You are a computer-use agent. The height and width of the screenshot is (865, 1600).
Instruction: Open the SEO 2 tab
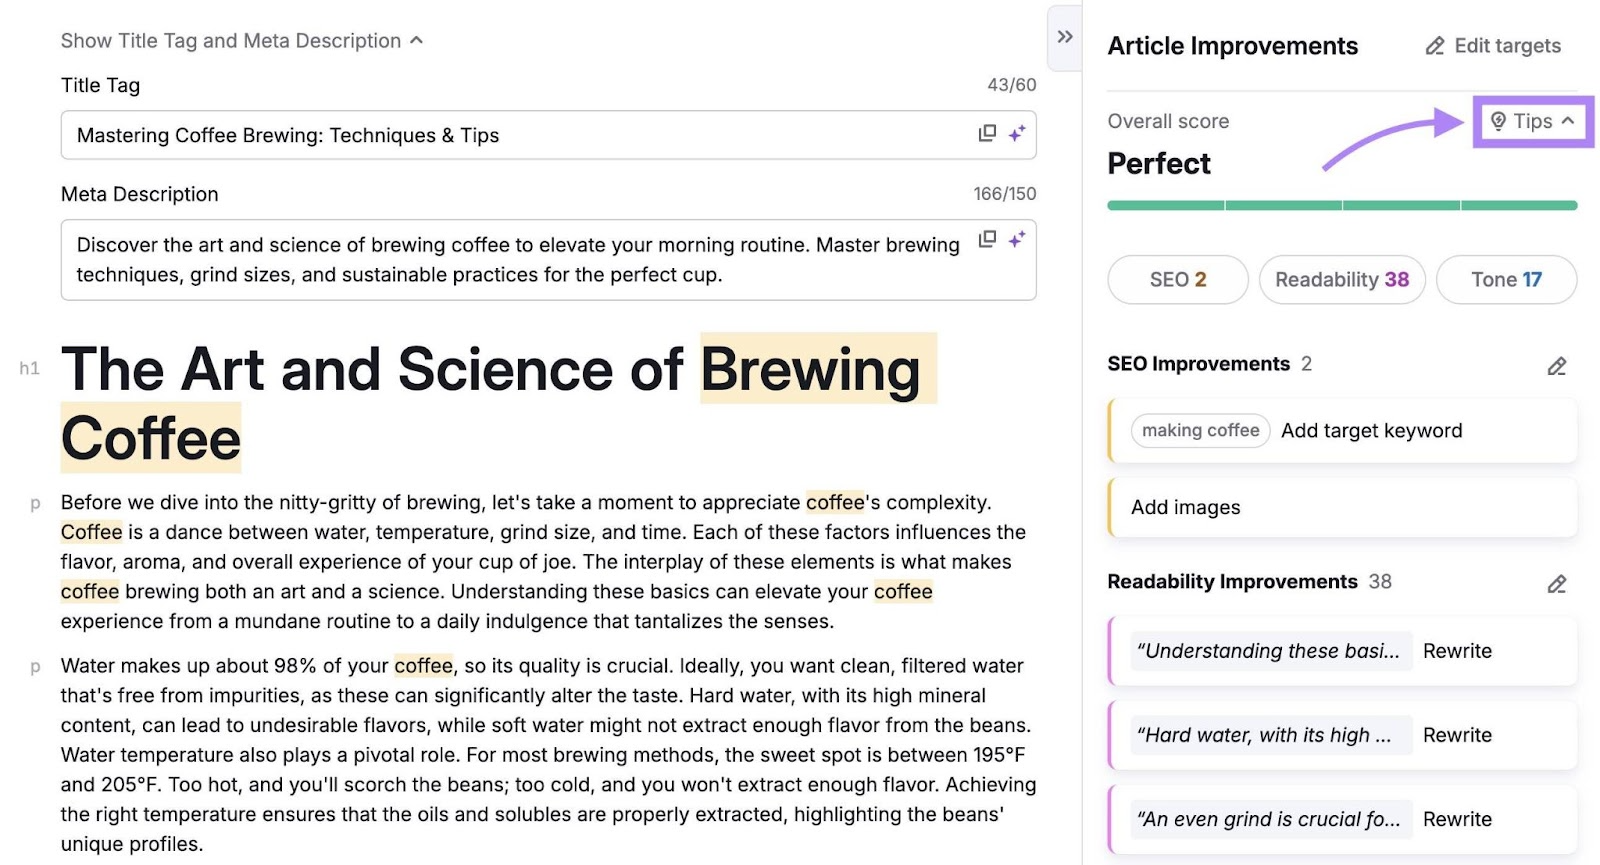[x=1177, y=280]
